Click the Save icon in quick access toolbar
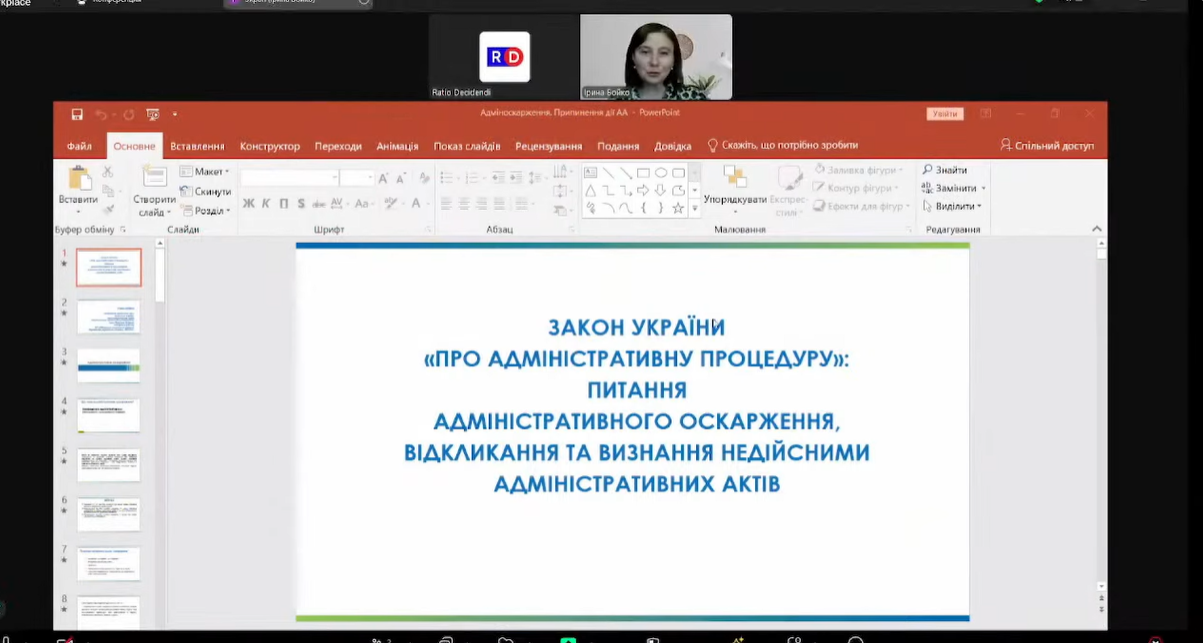 [x=77, y=114]
